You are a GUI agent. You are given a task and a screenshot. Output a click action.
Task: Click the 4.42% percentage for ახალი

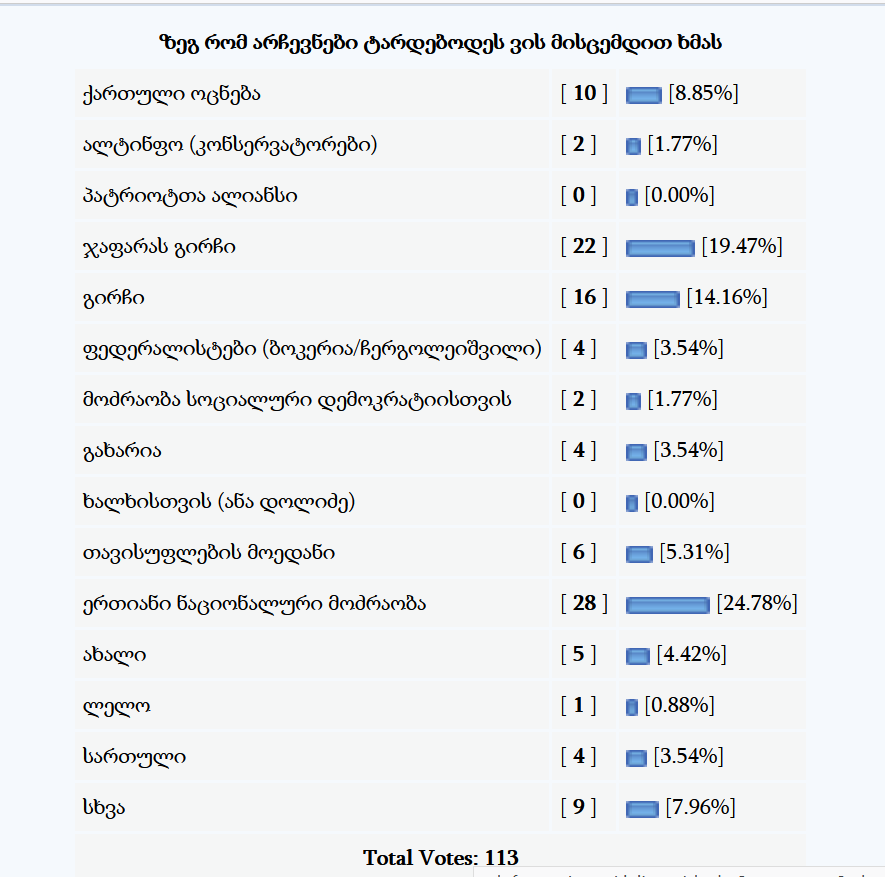pyautogui.click(x=691, y=655)
